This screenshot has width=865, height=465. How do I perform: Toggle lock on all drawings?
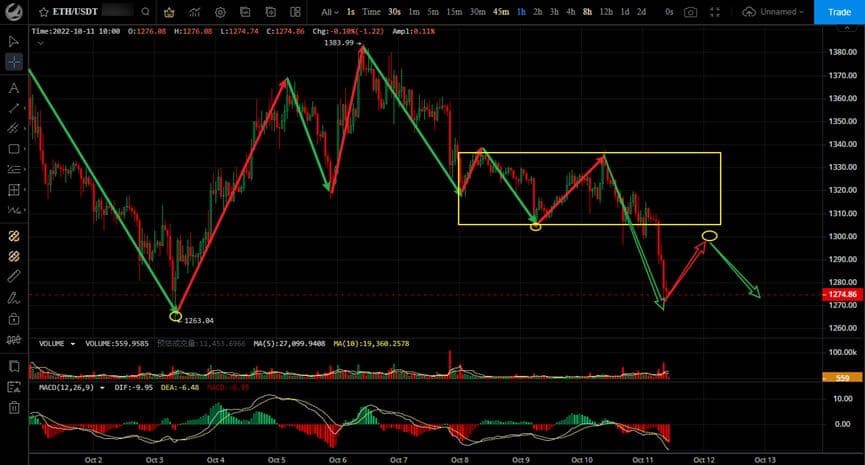(14, 319)
